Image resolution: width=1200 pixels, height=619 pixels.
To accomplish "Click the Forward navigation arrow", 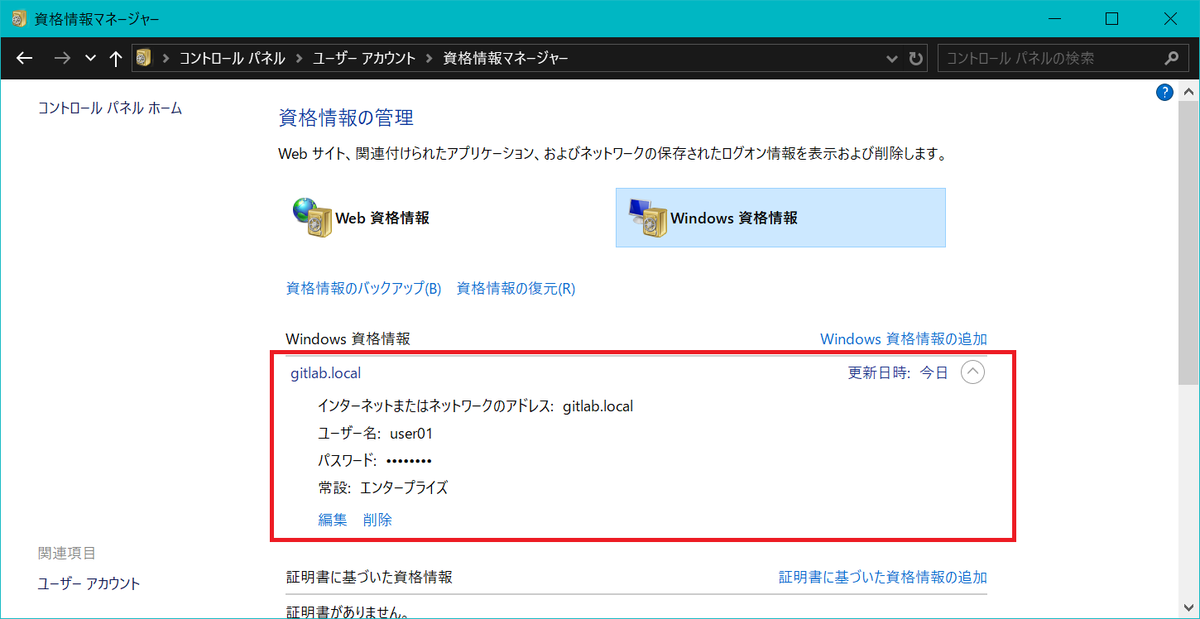I will click(62, 58).
